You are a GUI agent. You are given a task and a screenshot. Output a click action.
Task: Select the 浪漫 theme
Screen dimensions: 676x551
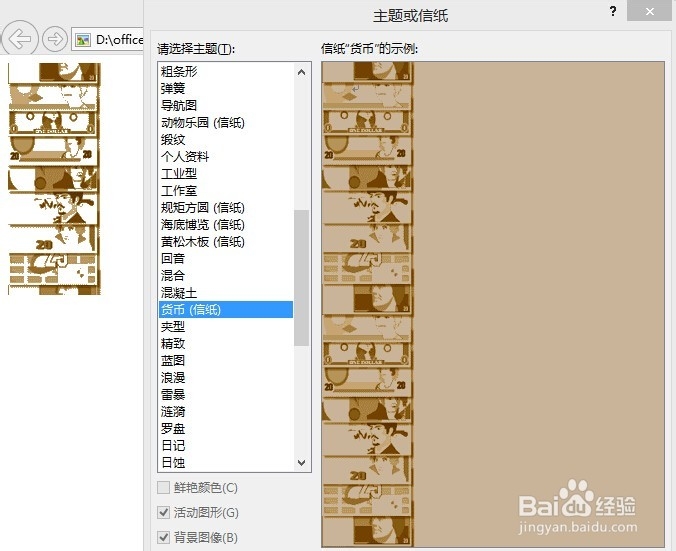pos(226,378)
